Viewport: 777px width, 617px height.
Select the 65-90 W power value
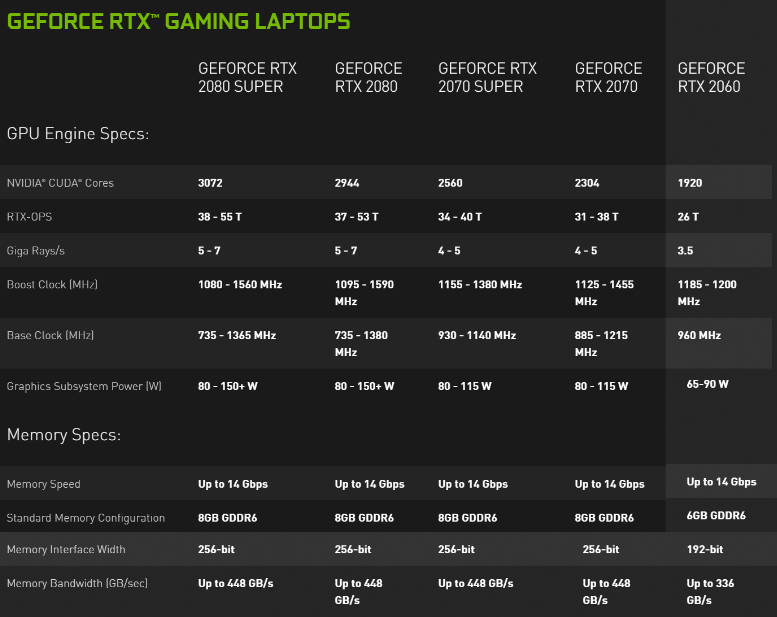(708, 384)
